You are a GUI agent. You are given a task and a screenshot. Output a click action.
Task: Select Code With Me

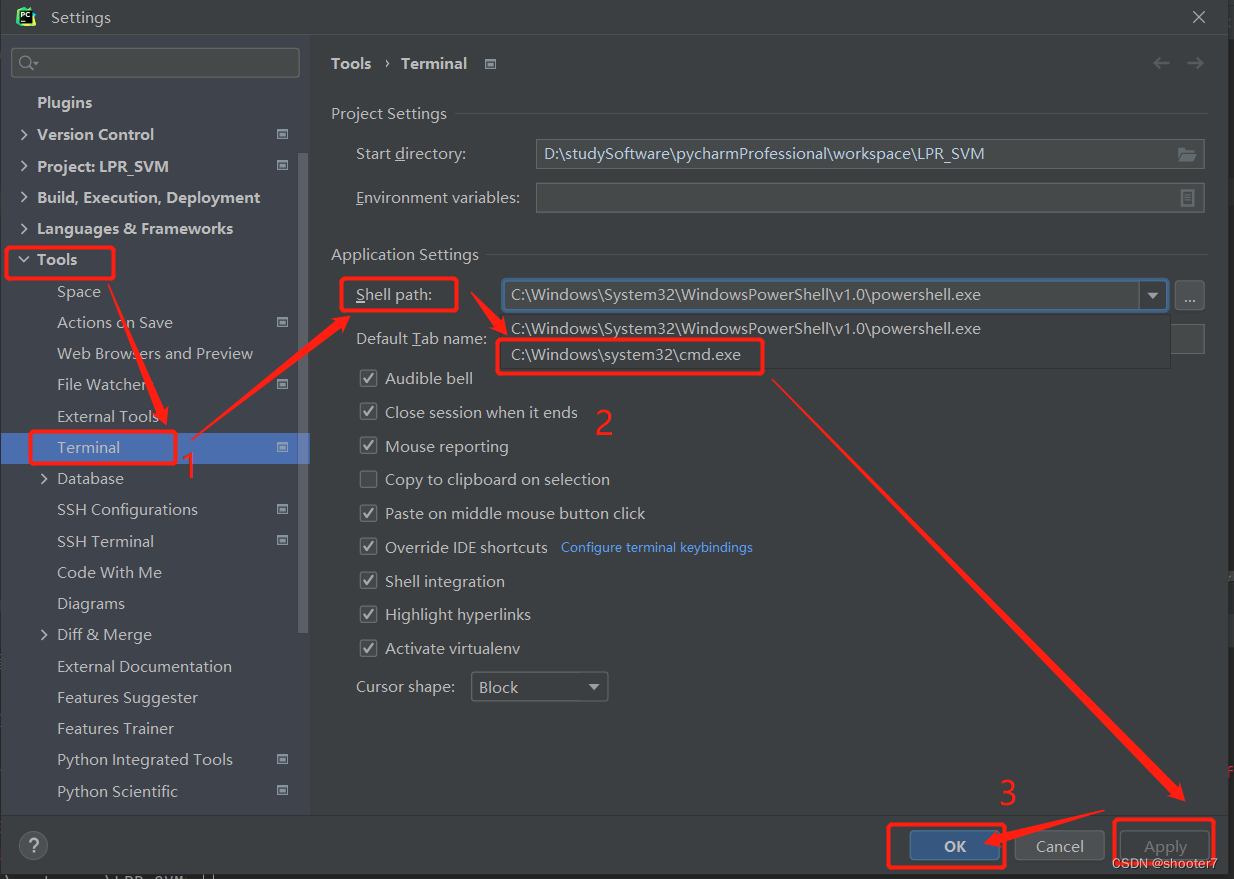(110, 573)
